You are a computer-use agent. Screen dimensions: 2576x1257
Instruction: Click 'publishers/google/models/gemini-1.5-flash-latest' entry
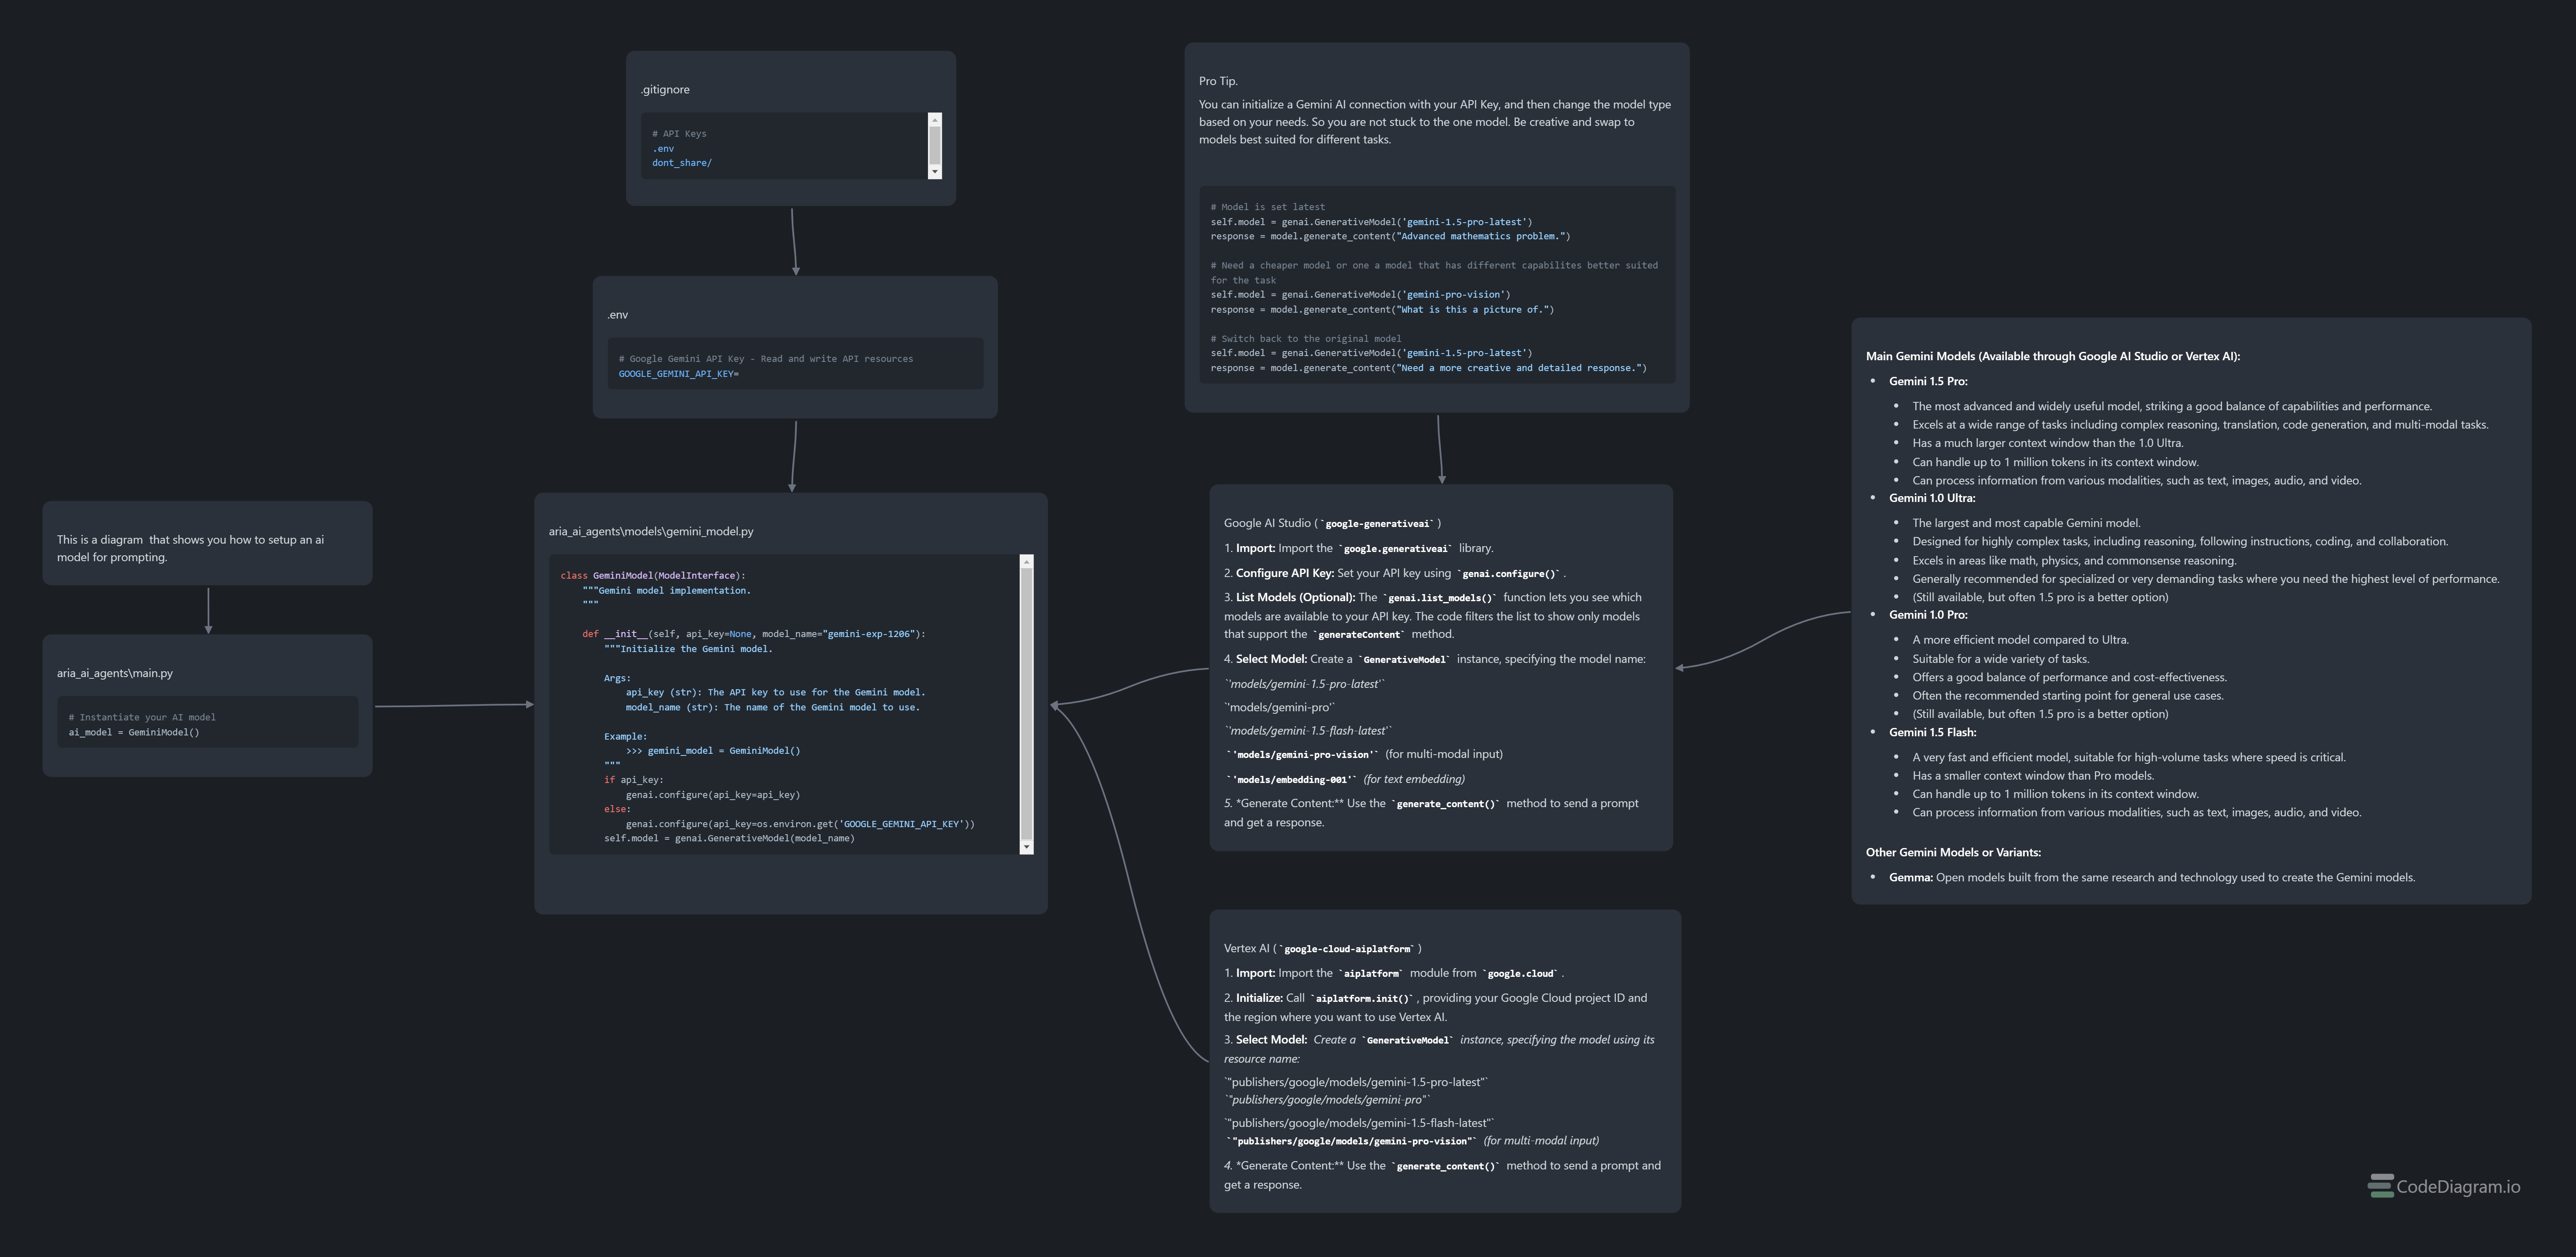pos(1359,1123)
